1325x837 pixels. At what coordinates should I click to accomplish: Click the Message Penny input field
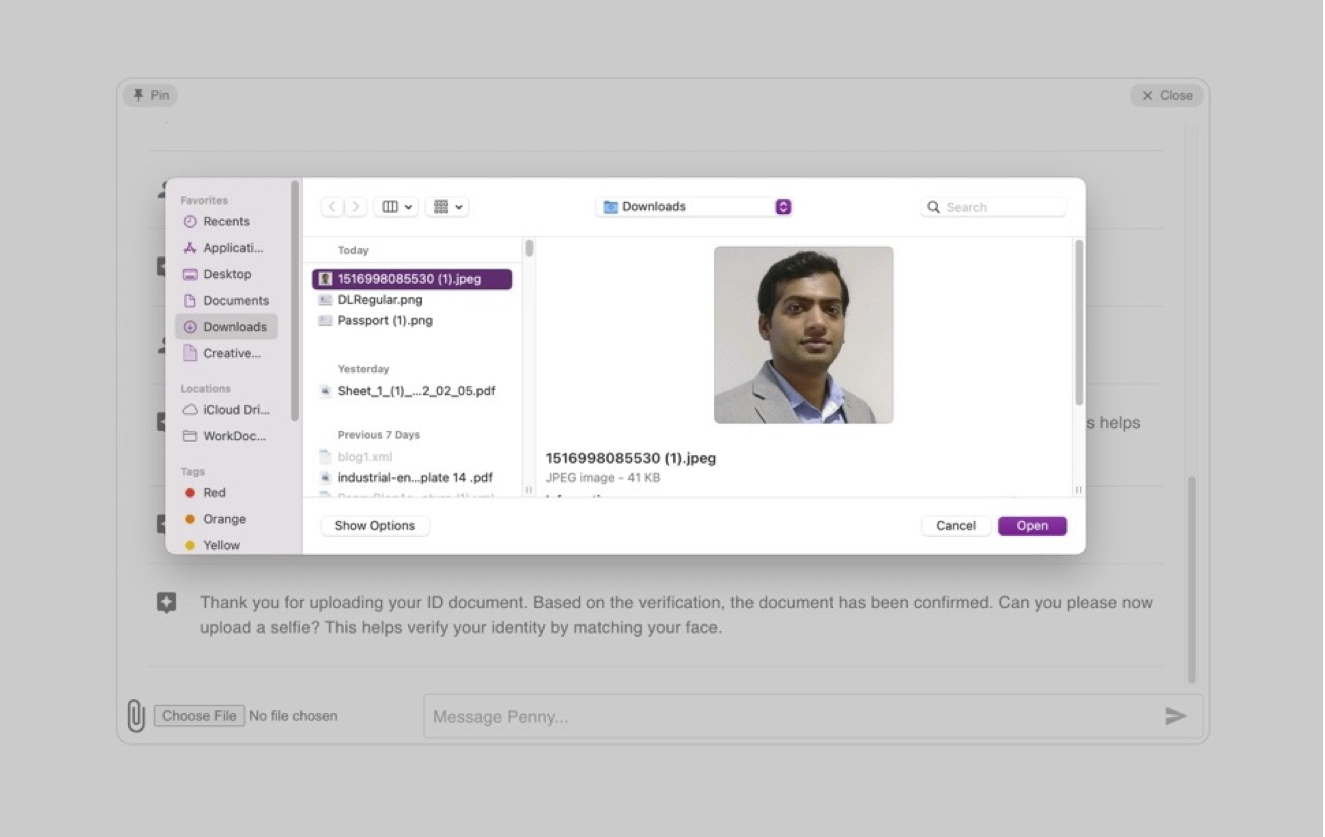click(813, 716)
